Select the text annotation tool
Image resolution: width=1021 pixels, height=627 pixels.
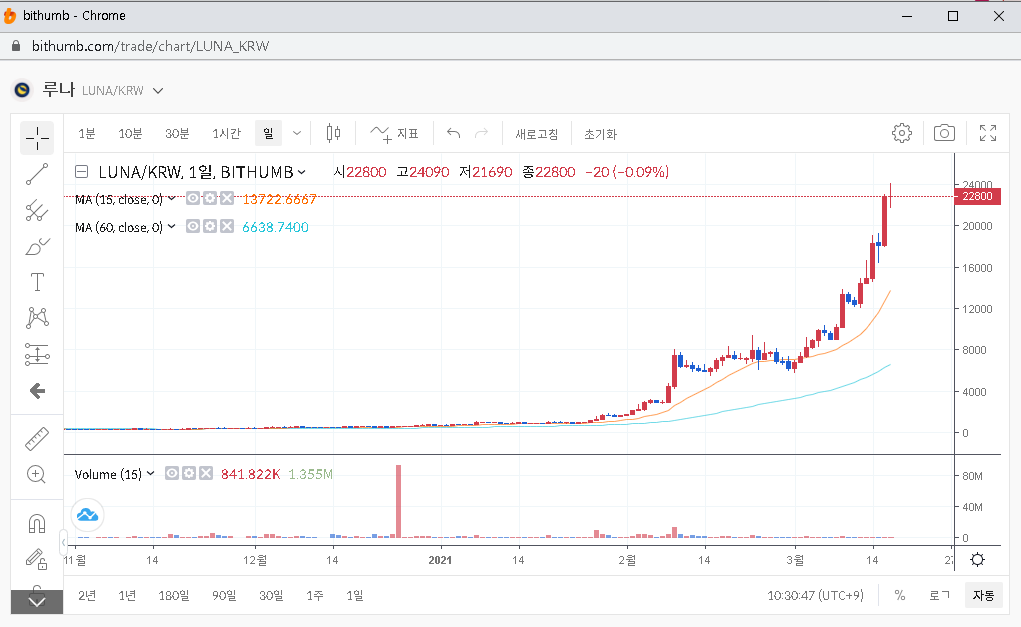[x=37, y=282]
